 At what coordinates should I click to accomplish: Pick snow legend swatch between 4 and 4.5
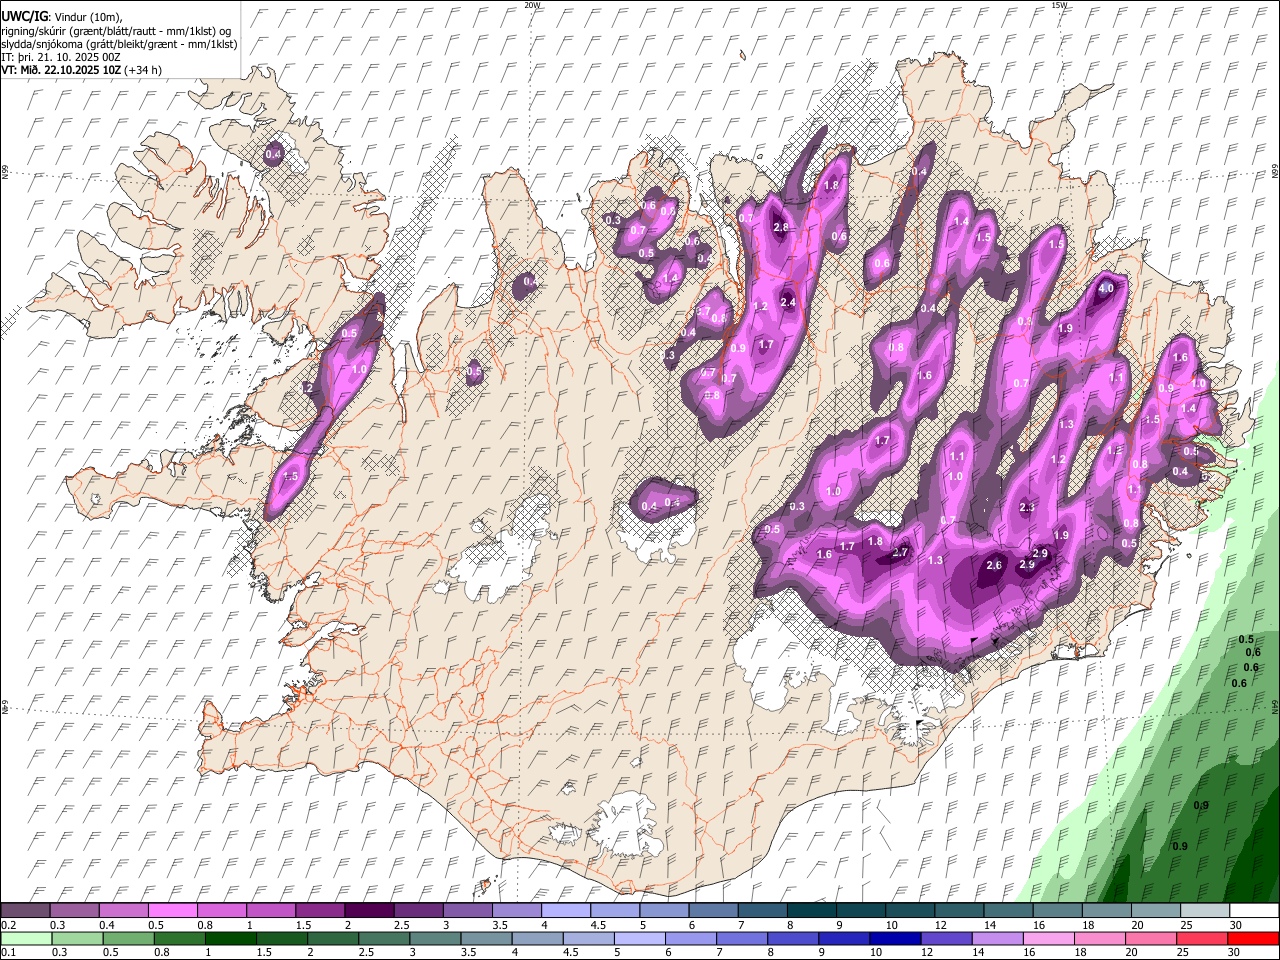(x=565, y=911)
